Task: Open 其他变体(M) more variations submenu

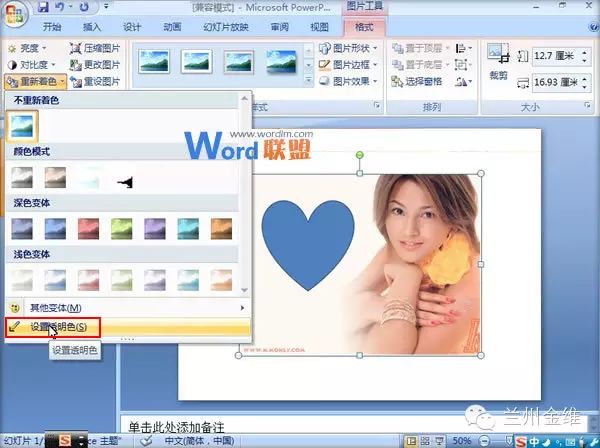Action: click(x=128, y=308)
